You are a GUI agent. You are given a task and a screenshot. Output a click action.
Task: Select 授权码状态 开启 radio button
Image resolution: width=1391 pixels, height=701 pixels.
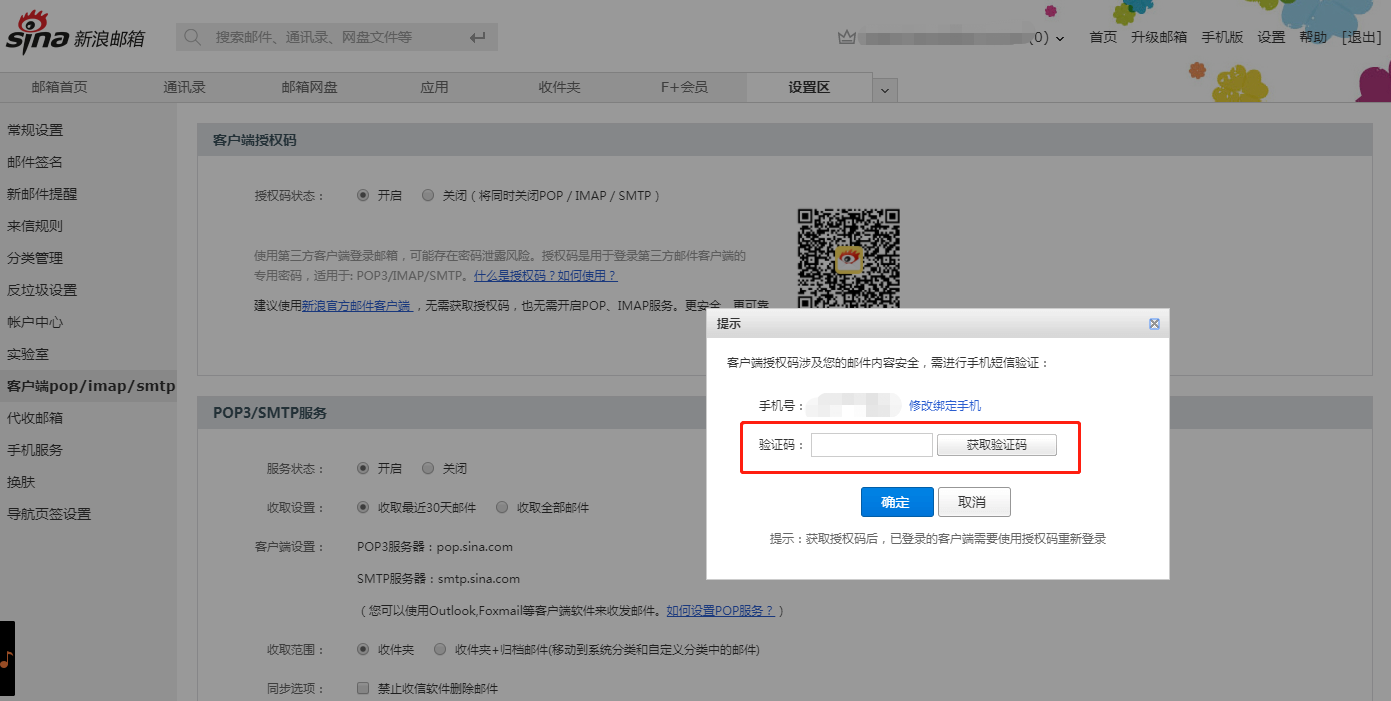(x=363, y=195)
